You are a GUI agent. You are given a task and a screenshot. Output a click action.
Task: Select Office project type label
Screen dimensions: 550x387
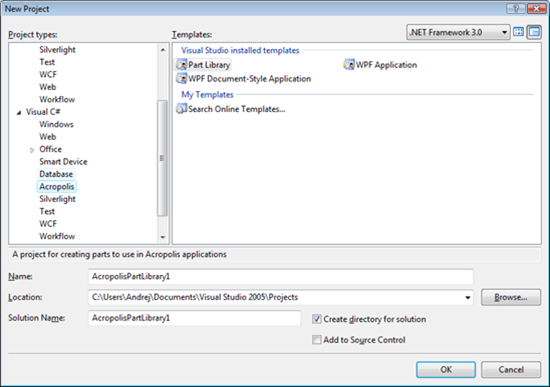[51, 149]
